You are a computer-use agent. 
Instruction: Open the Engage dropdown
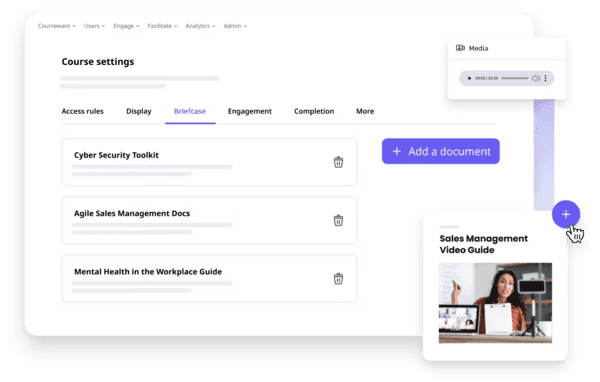(x=126, y=26)
